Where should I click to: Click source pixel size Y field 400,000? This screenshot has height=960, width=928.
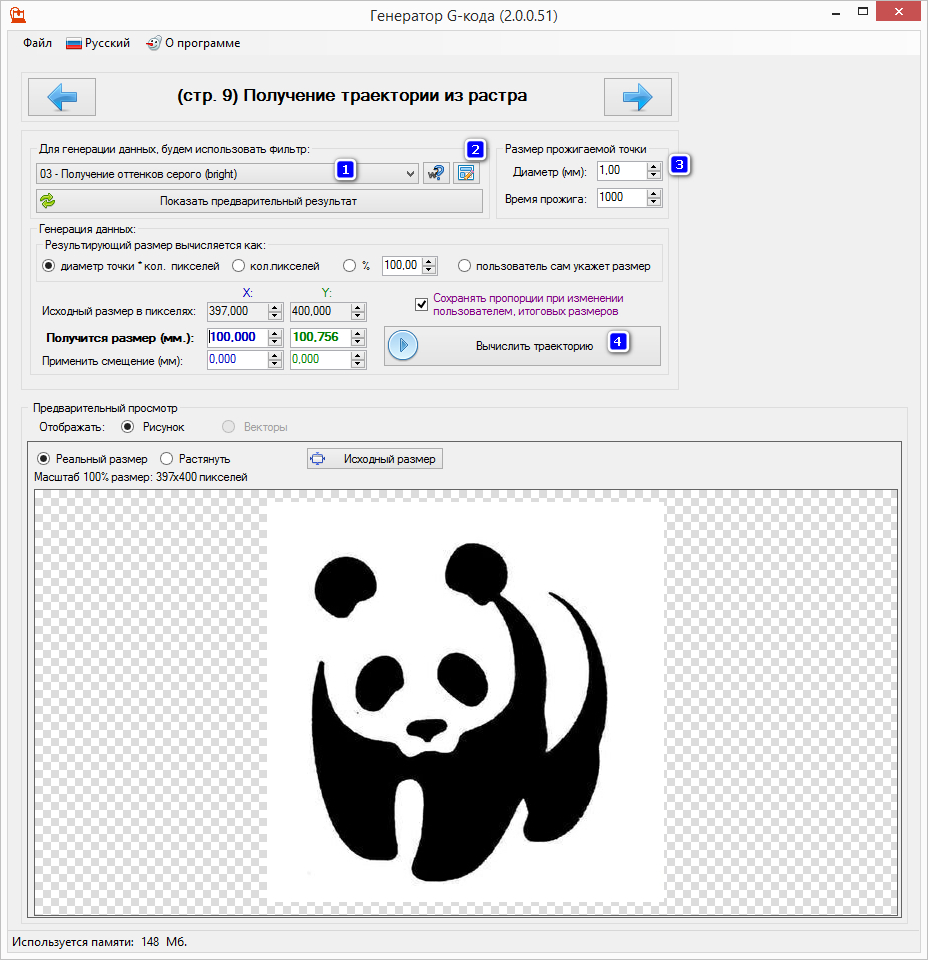tap(321, 312)
